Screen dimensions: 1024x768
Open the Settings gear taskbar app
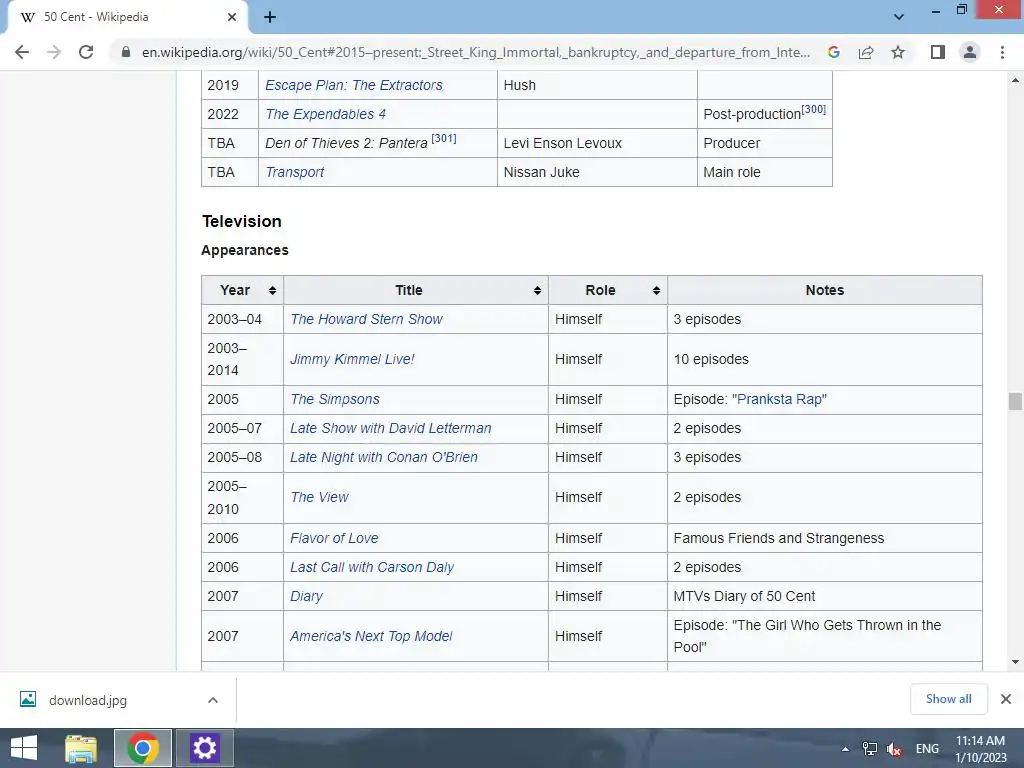[x=204, y=748]
